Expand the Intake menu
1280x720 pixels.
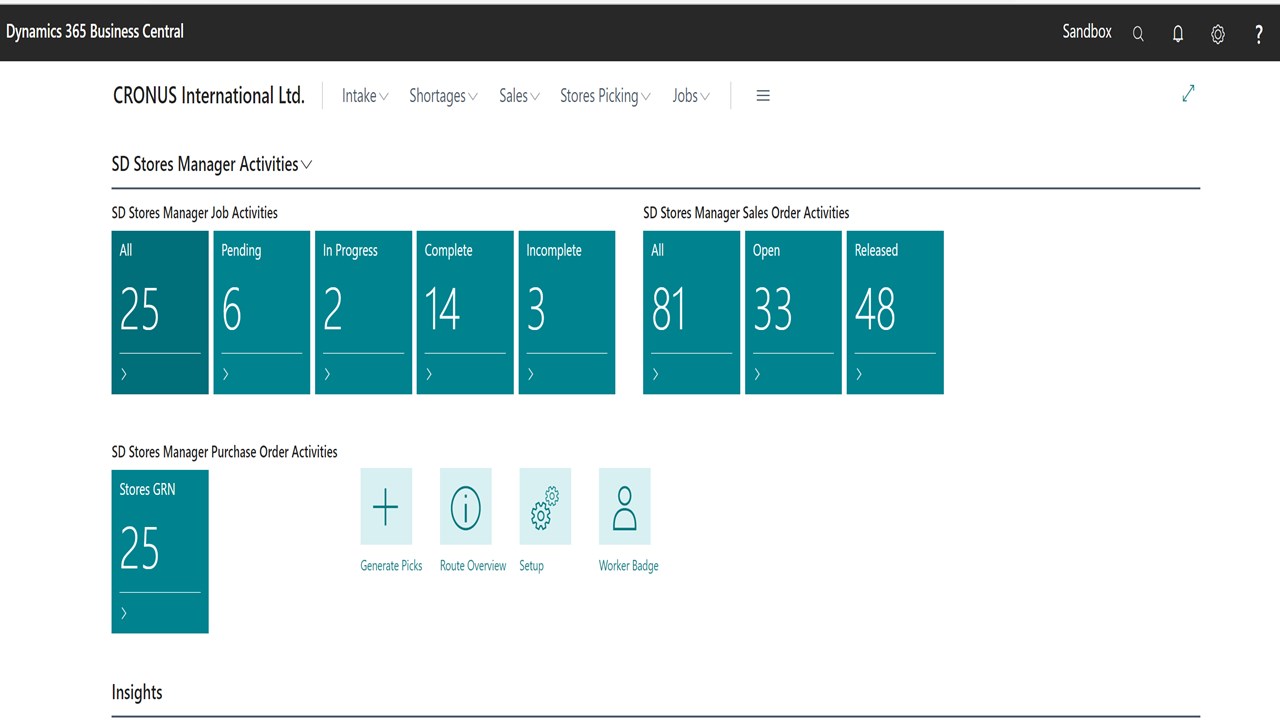(x=365, y=96)
